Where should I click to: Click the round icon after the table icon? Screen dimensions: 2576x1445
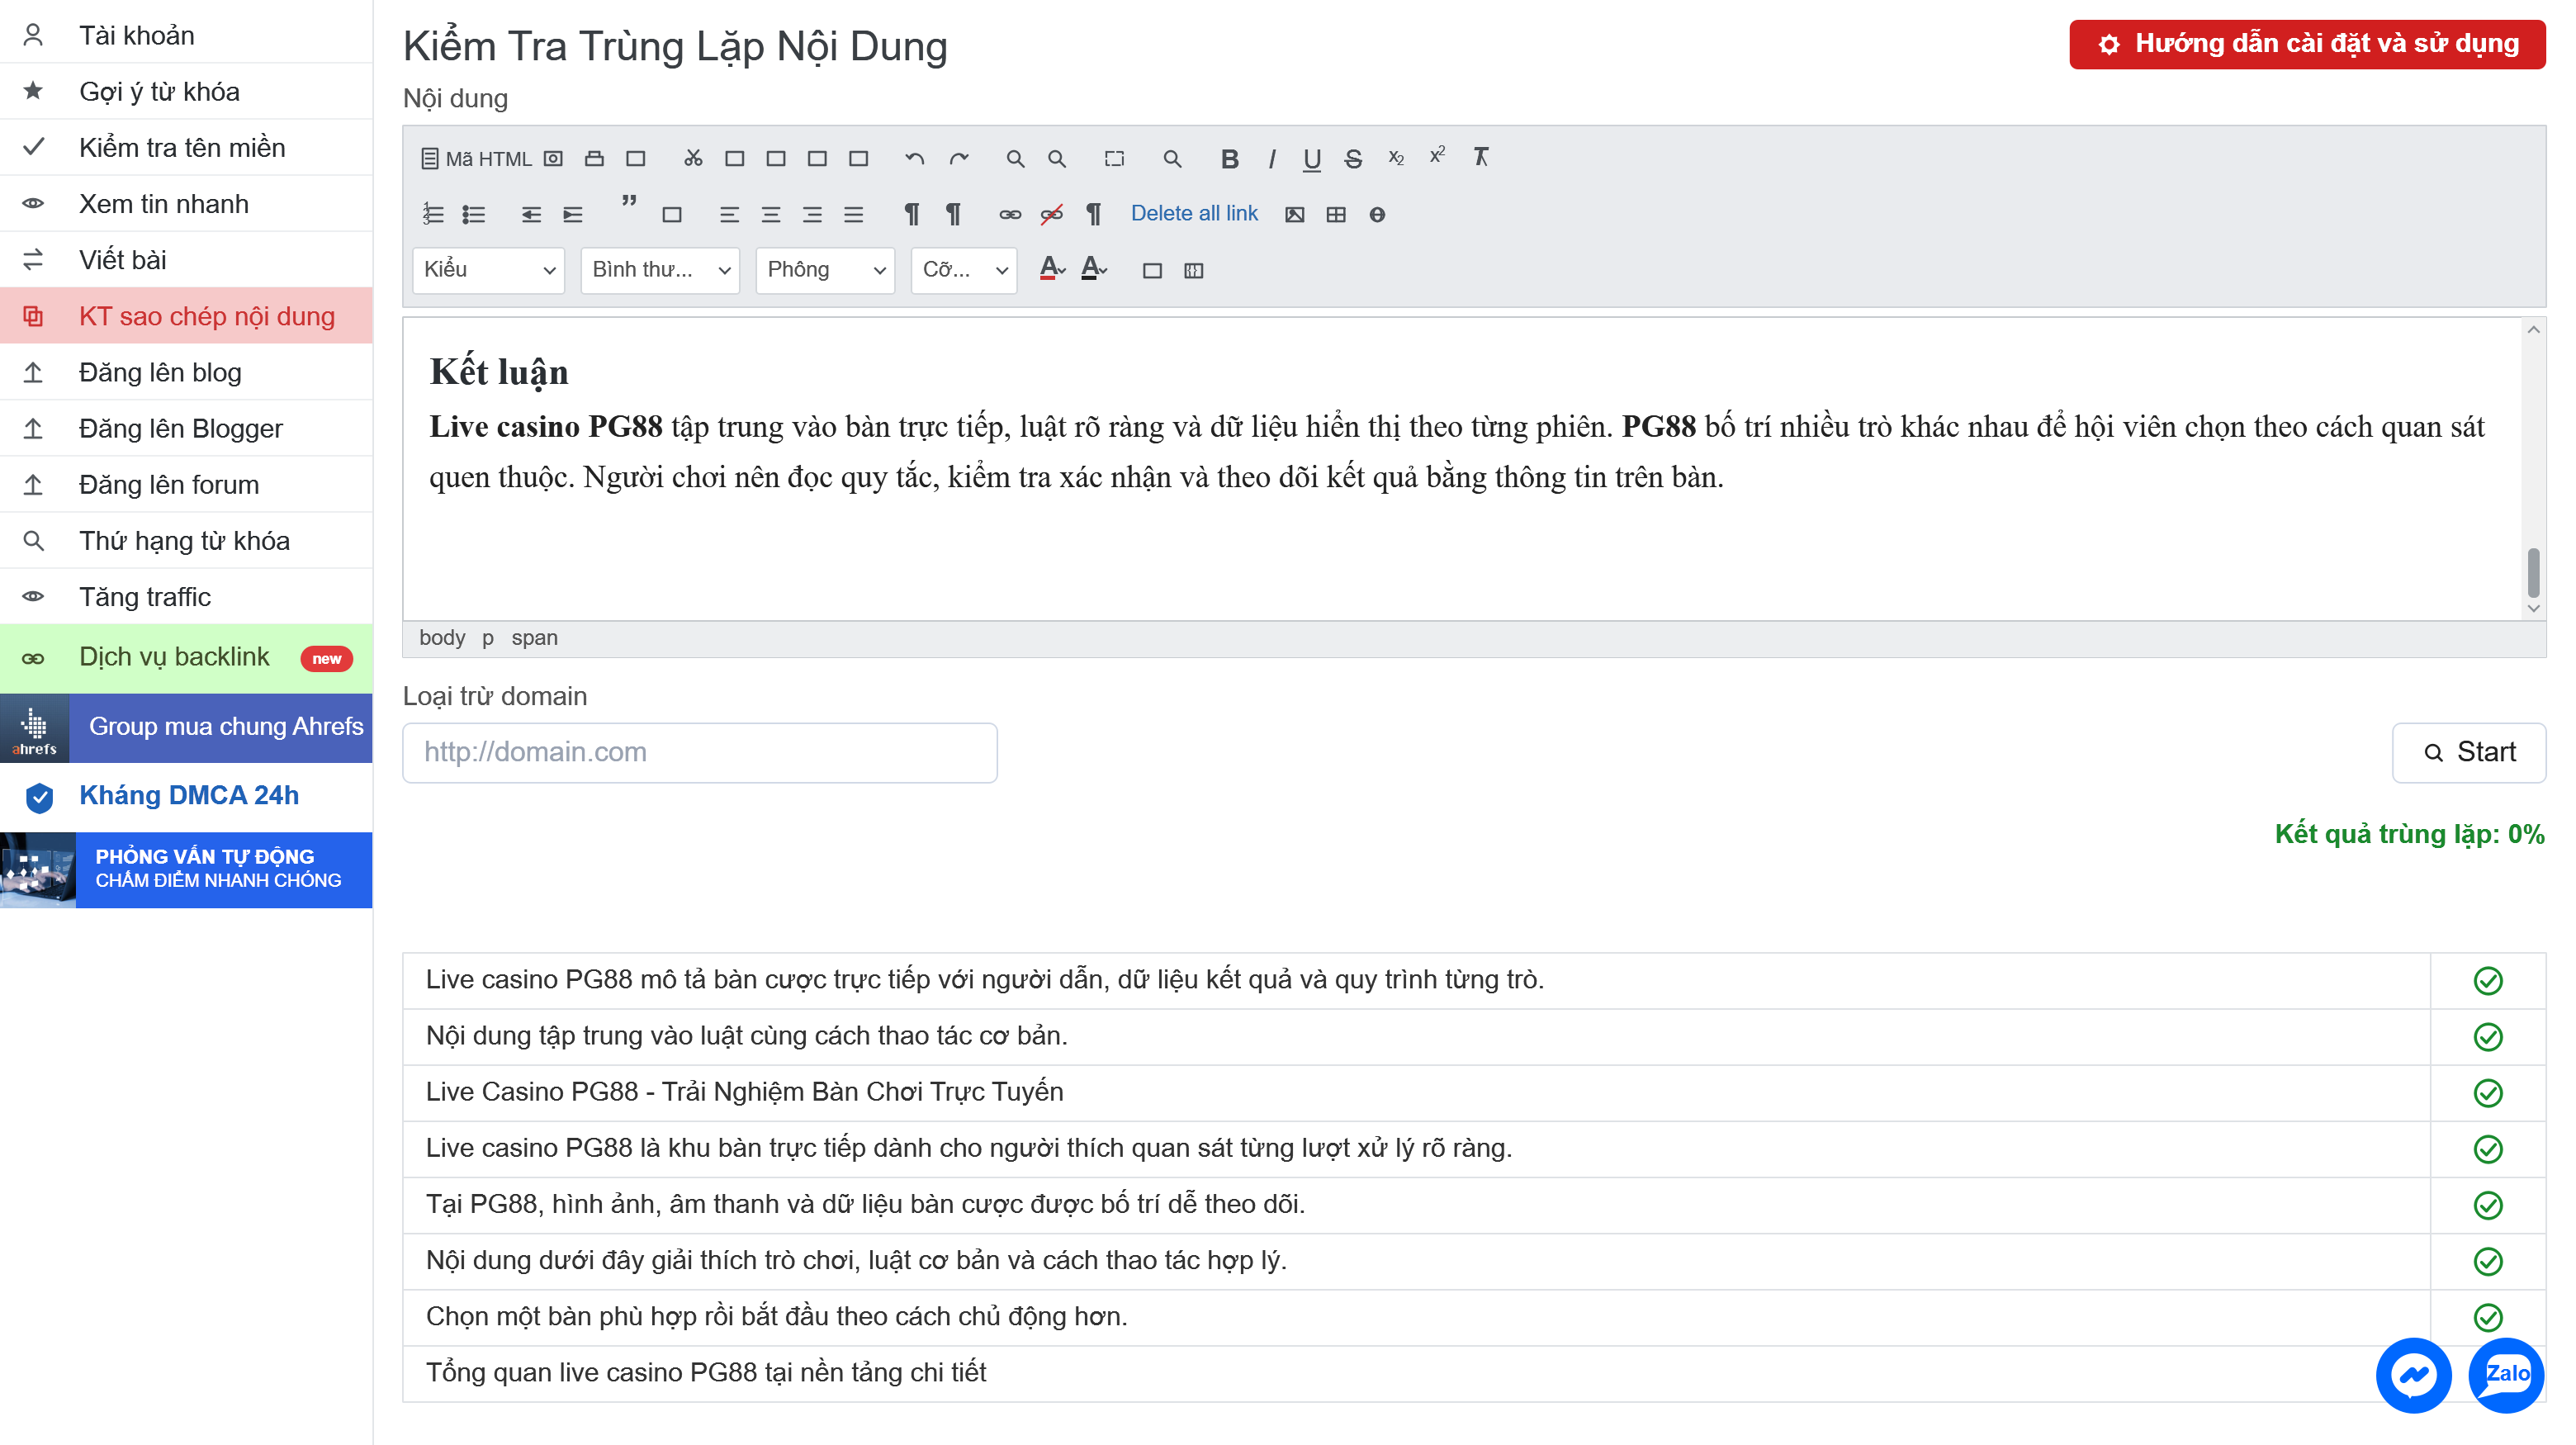tap(1377, 214)
